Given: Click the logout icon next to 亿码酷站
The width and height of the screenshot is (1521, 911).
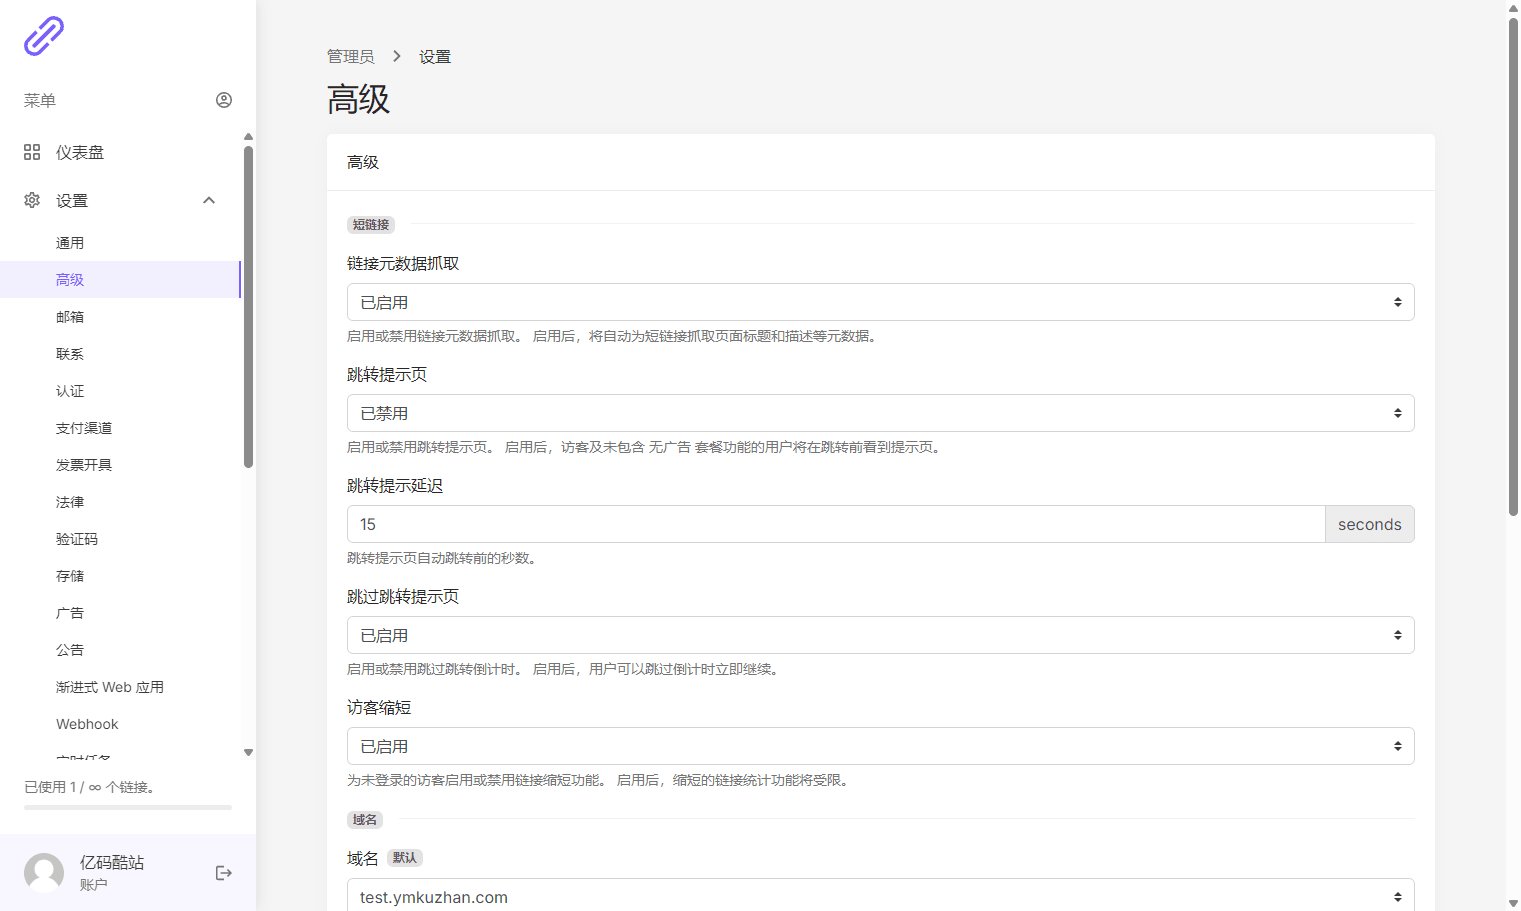Looking at the screenshot, I should (224, 873).
